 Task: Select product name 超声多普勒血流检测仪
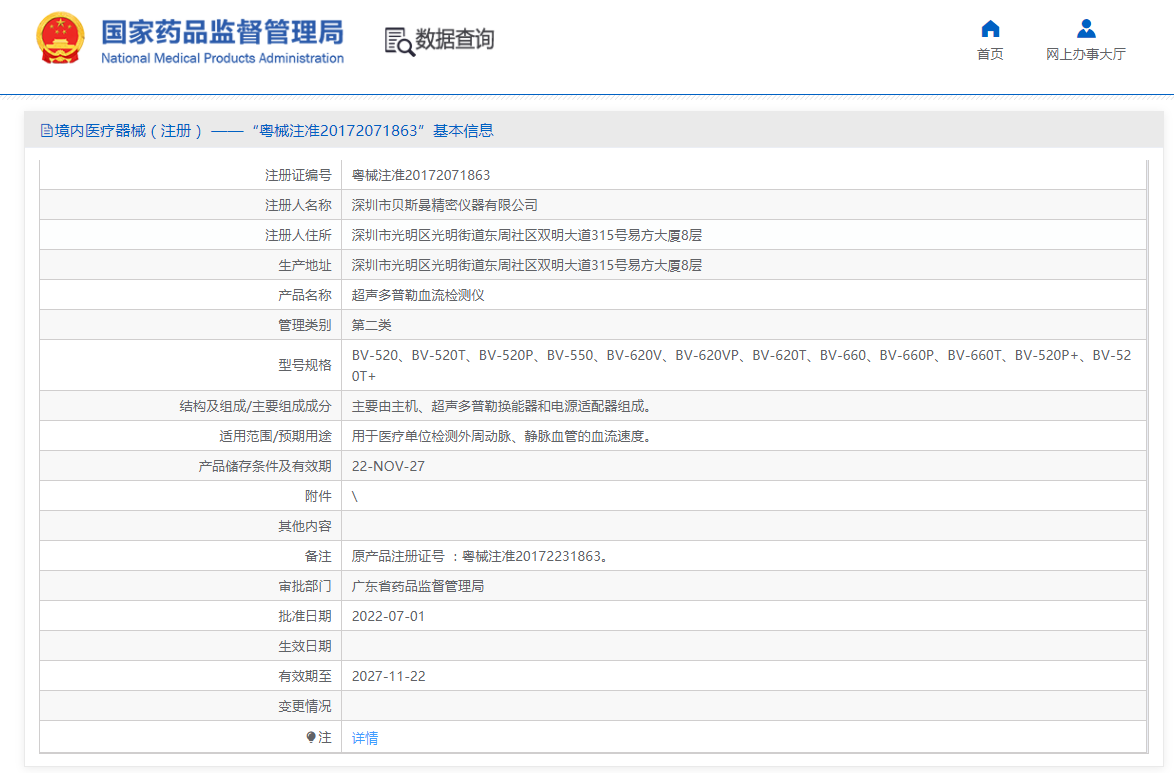(418, 294)
